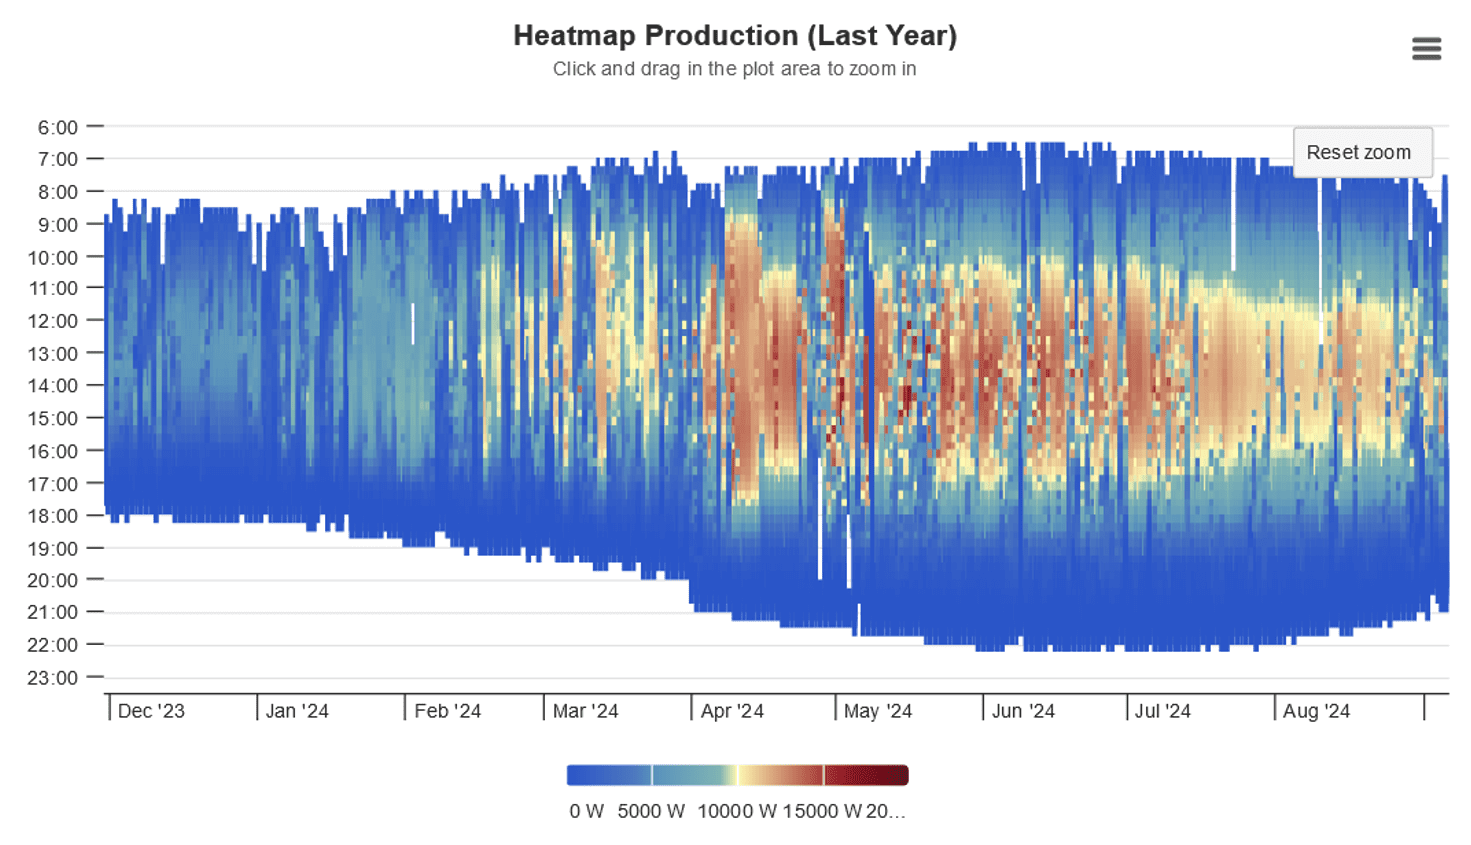Viewport: 1471px width, 845px height.
Task: Click the Heatmap Production chart title
Action: 735,36
